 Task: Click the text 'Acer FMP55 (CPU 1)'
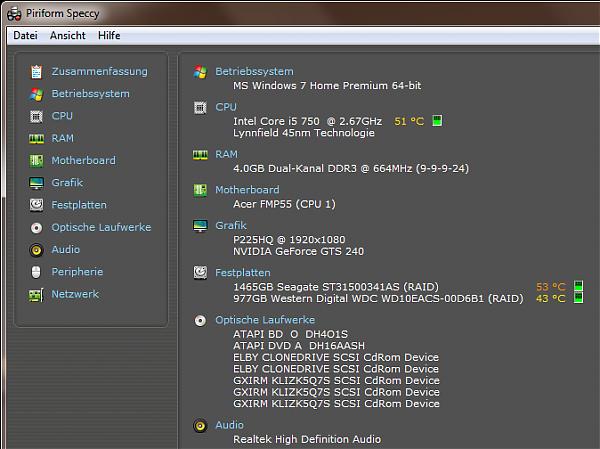click(x=284, y=204)
